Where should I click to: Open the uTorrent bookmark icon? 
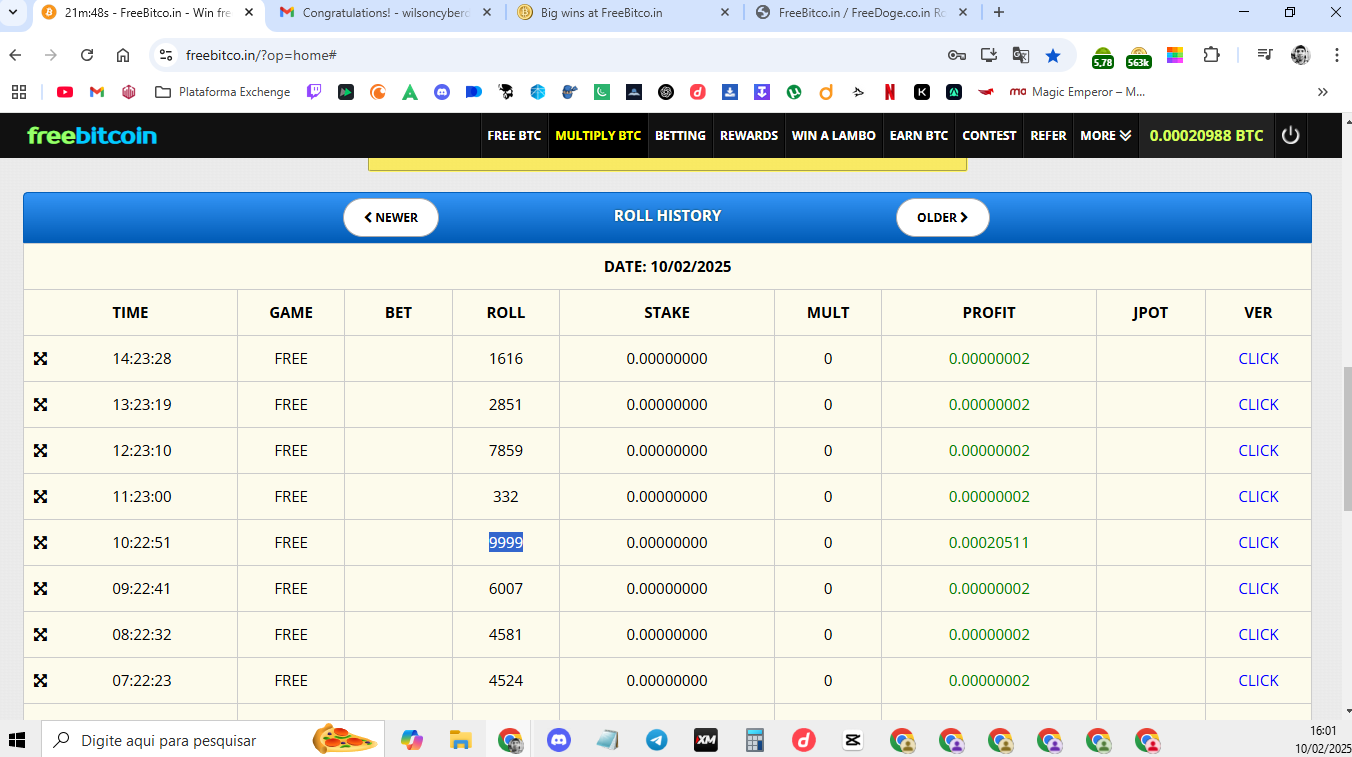[x=794, y=92]
